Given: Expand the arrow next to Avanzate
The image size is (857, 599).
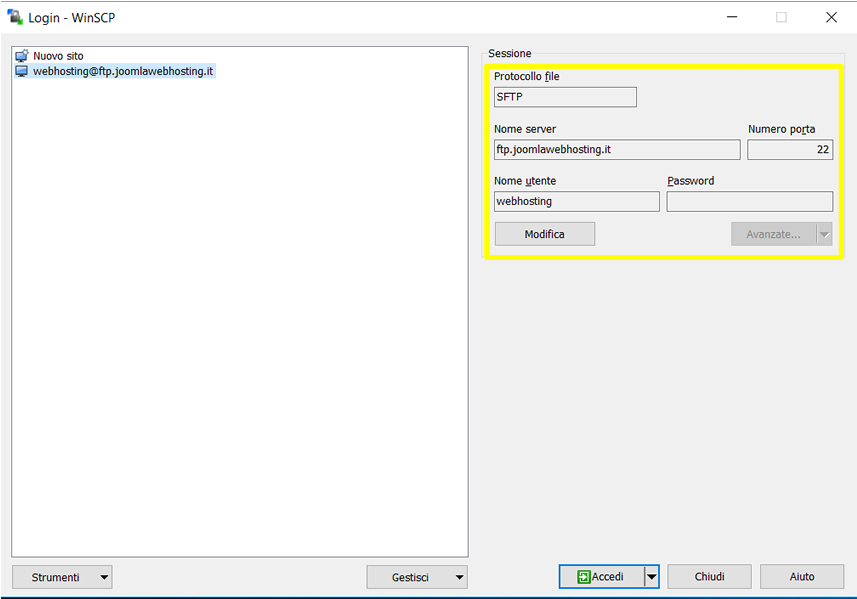Looking at the screenshot, I should click(x=824, y=234).
